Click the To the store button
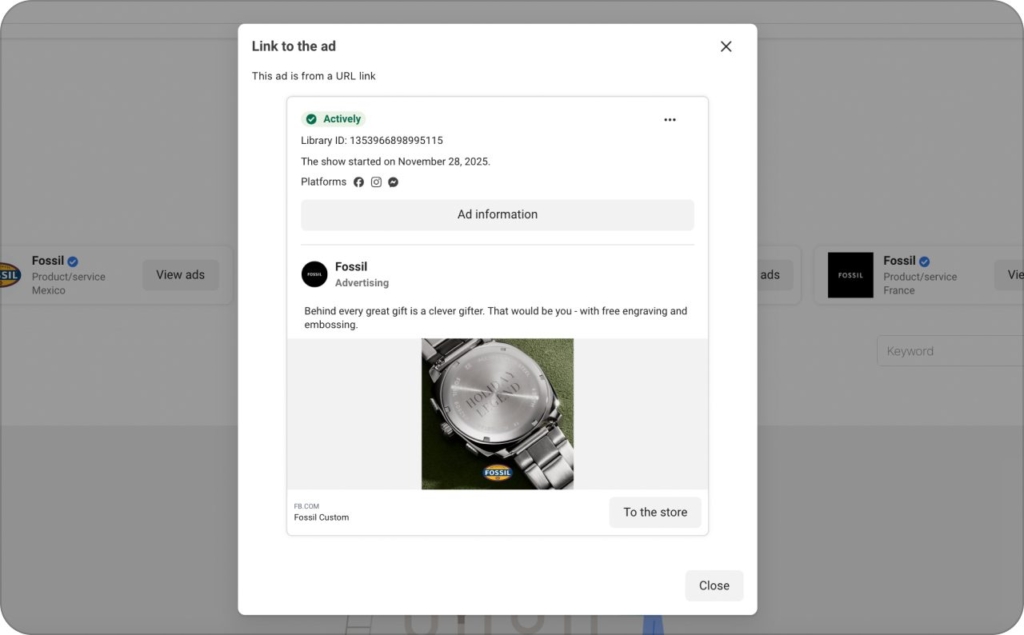This screenshot has width=1024, height=635. (x=655, y=512)
